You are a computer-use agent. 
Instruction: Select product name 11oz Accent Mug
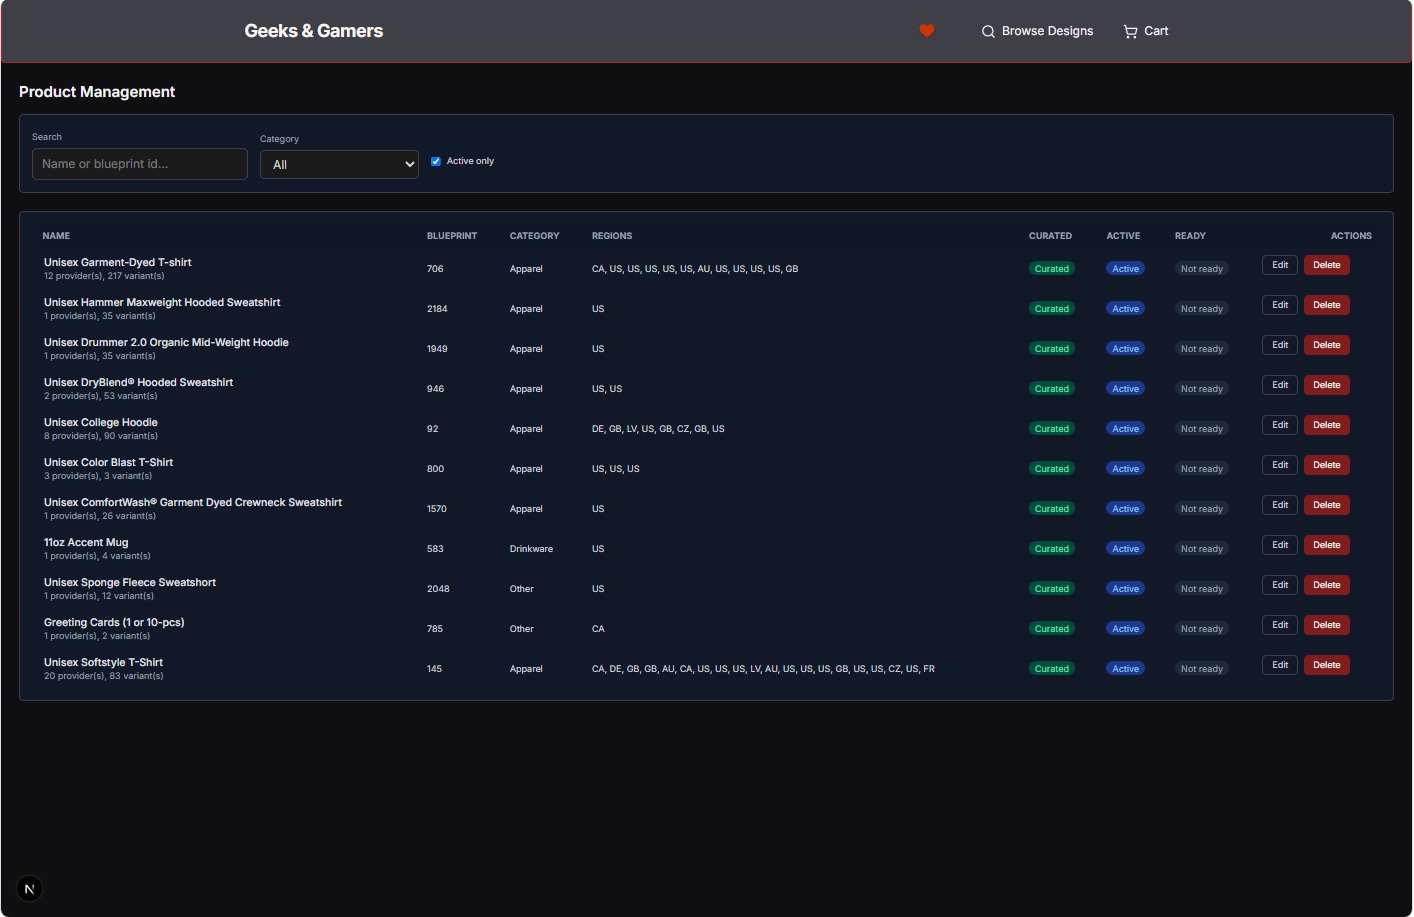click(86, 542)
